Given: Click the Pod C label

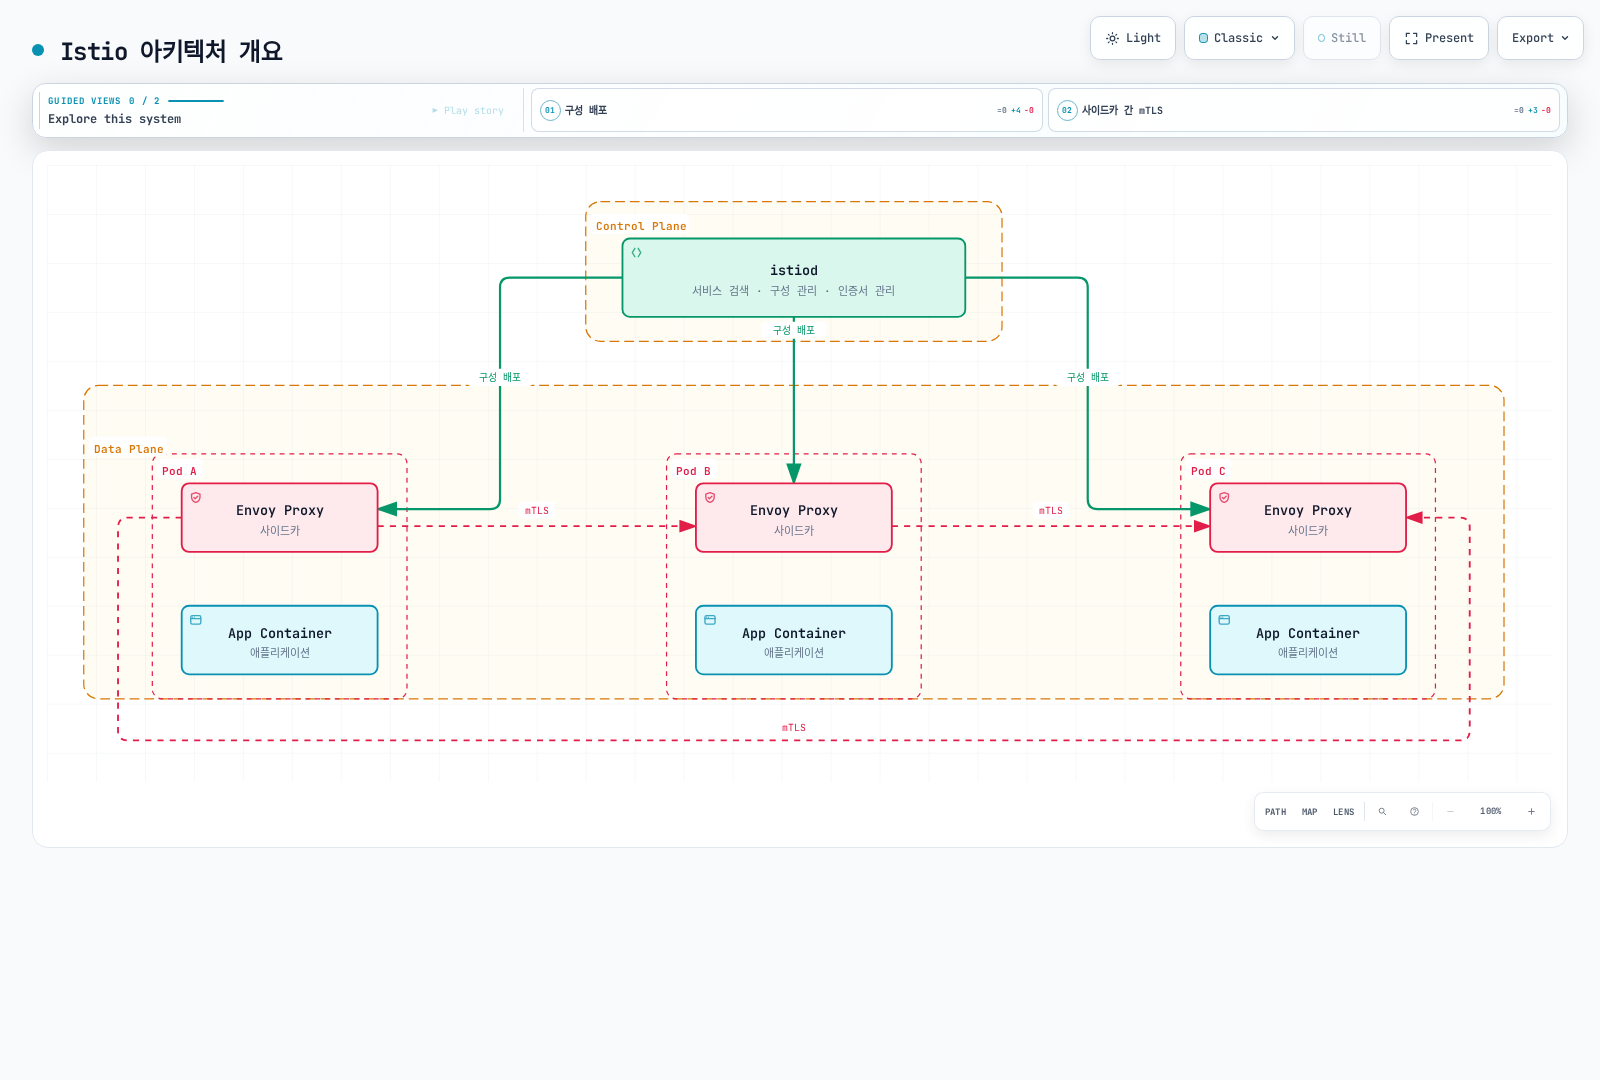Looking at the screenshot, I should (1208, 471).
